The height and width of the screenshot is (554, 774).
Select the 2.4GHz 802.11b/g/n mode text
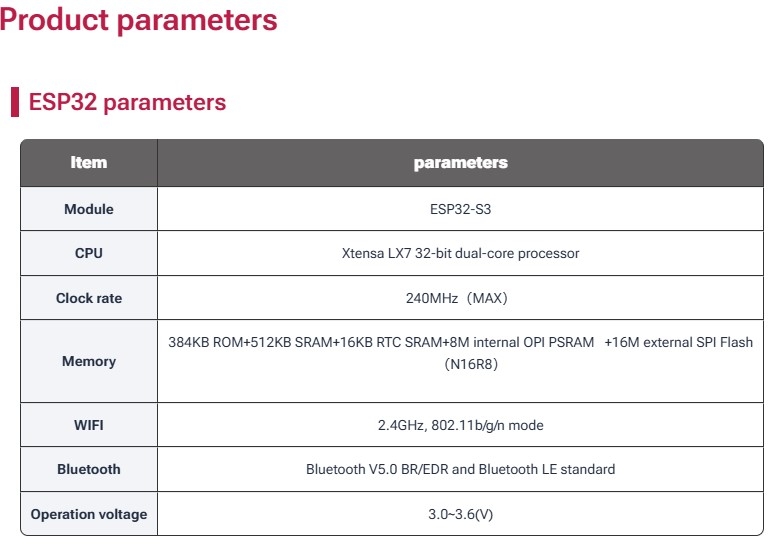click(460, 425)
